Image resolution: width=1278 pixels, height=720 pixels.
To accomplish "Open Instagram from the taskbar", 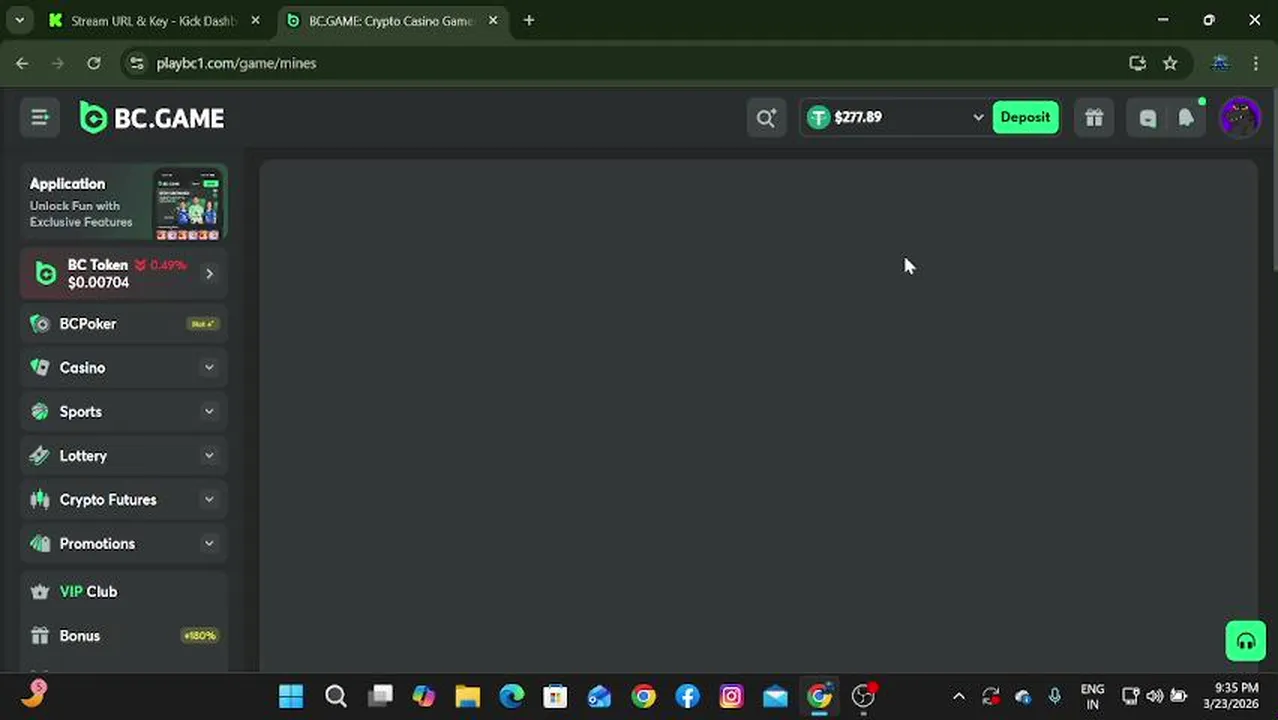I will (x=731, y=696).
